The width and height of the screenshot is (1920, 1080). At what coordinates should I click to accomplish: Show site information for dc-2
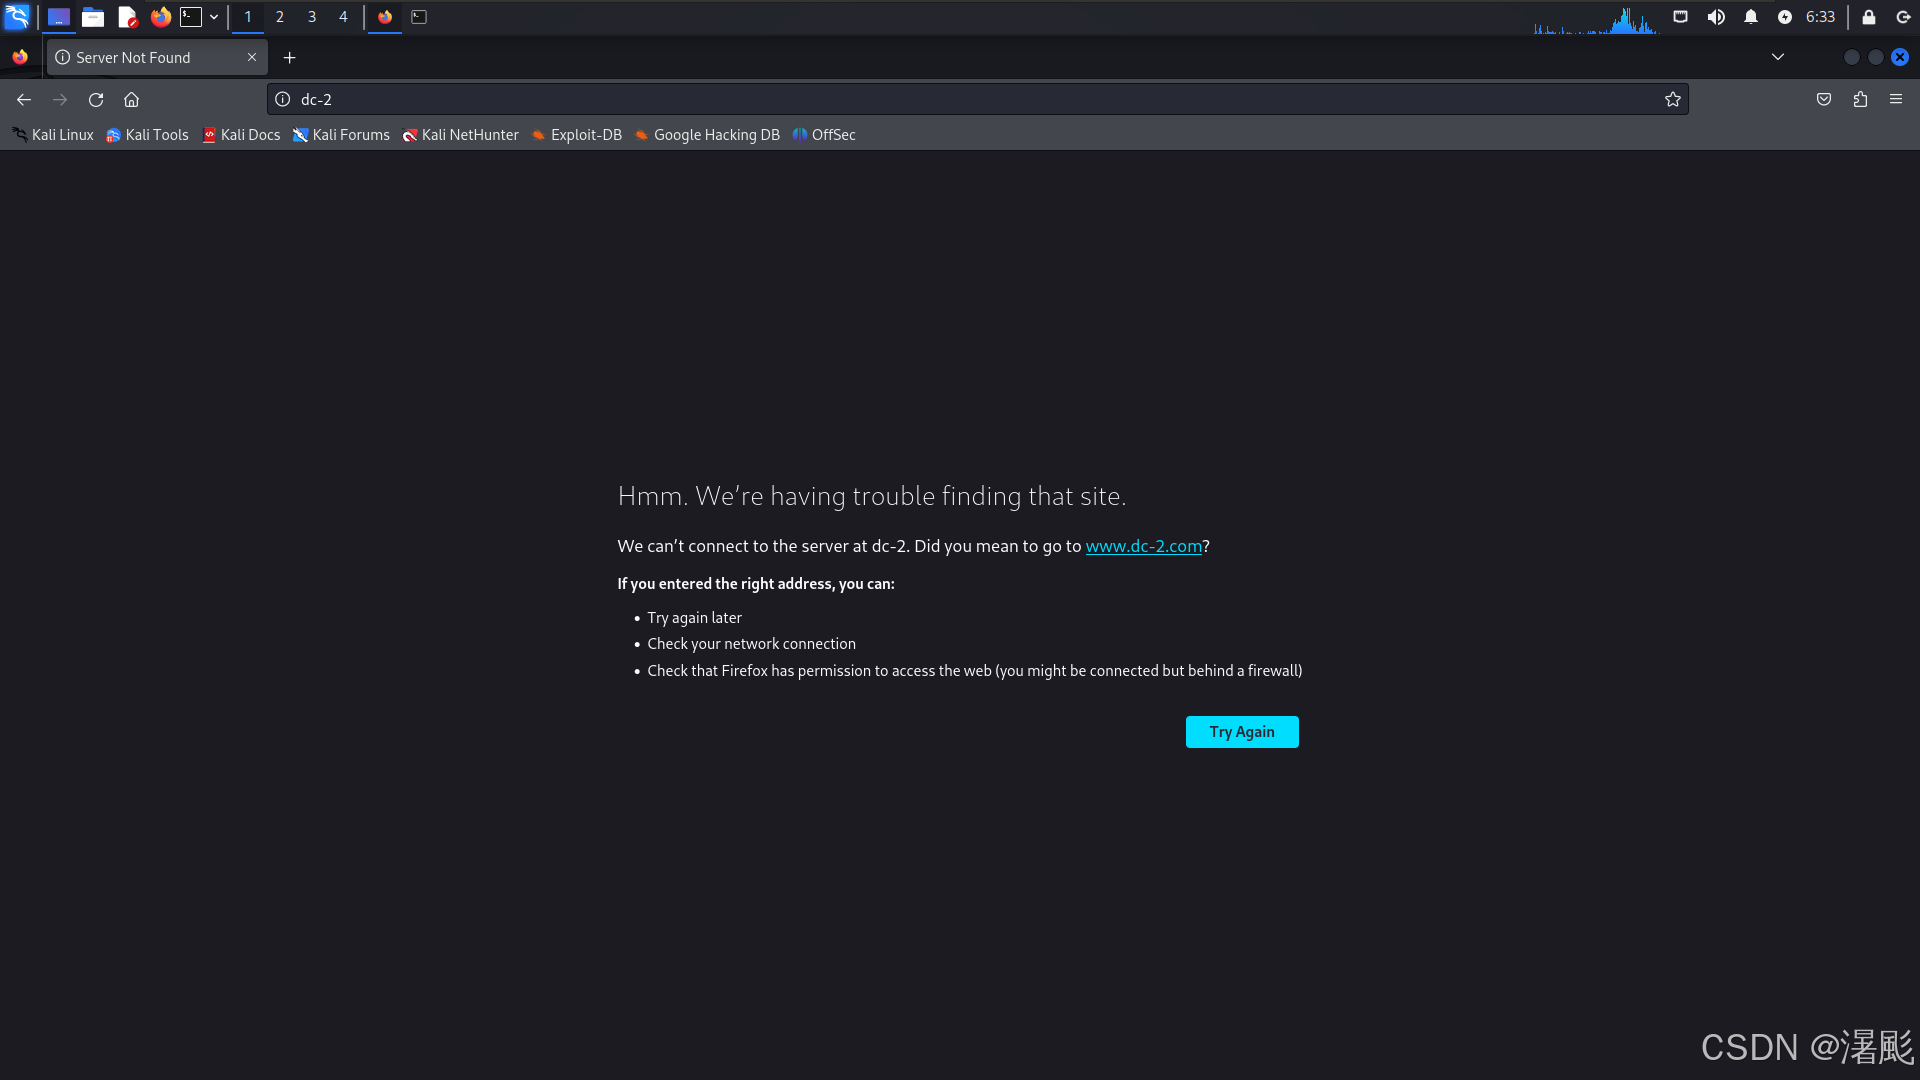click(283, 100)
